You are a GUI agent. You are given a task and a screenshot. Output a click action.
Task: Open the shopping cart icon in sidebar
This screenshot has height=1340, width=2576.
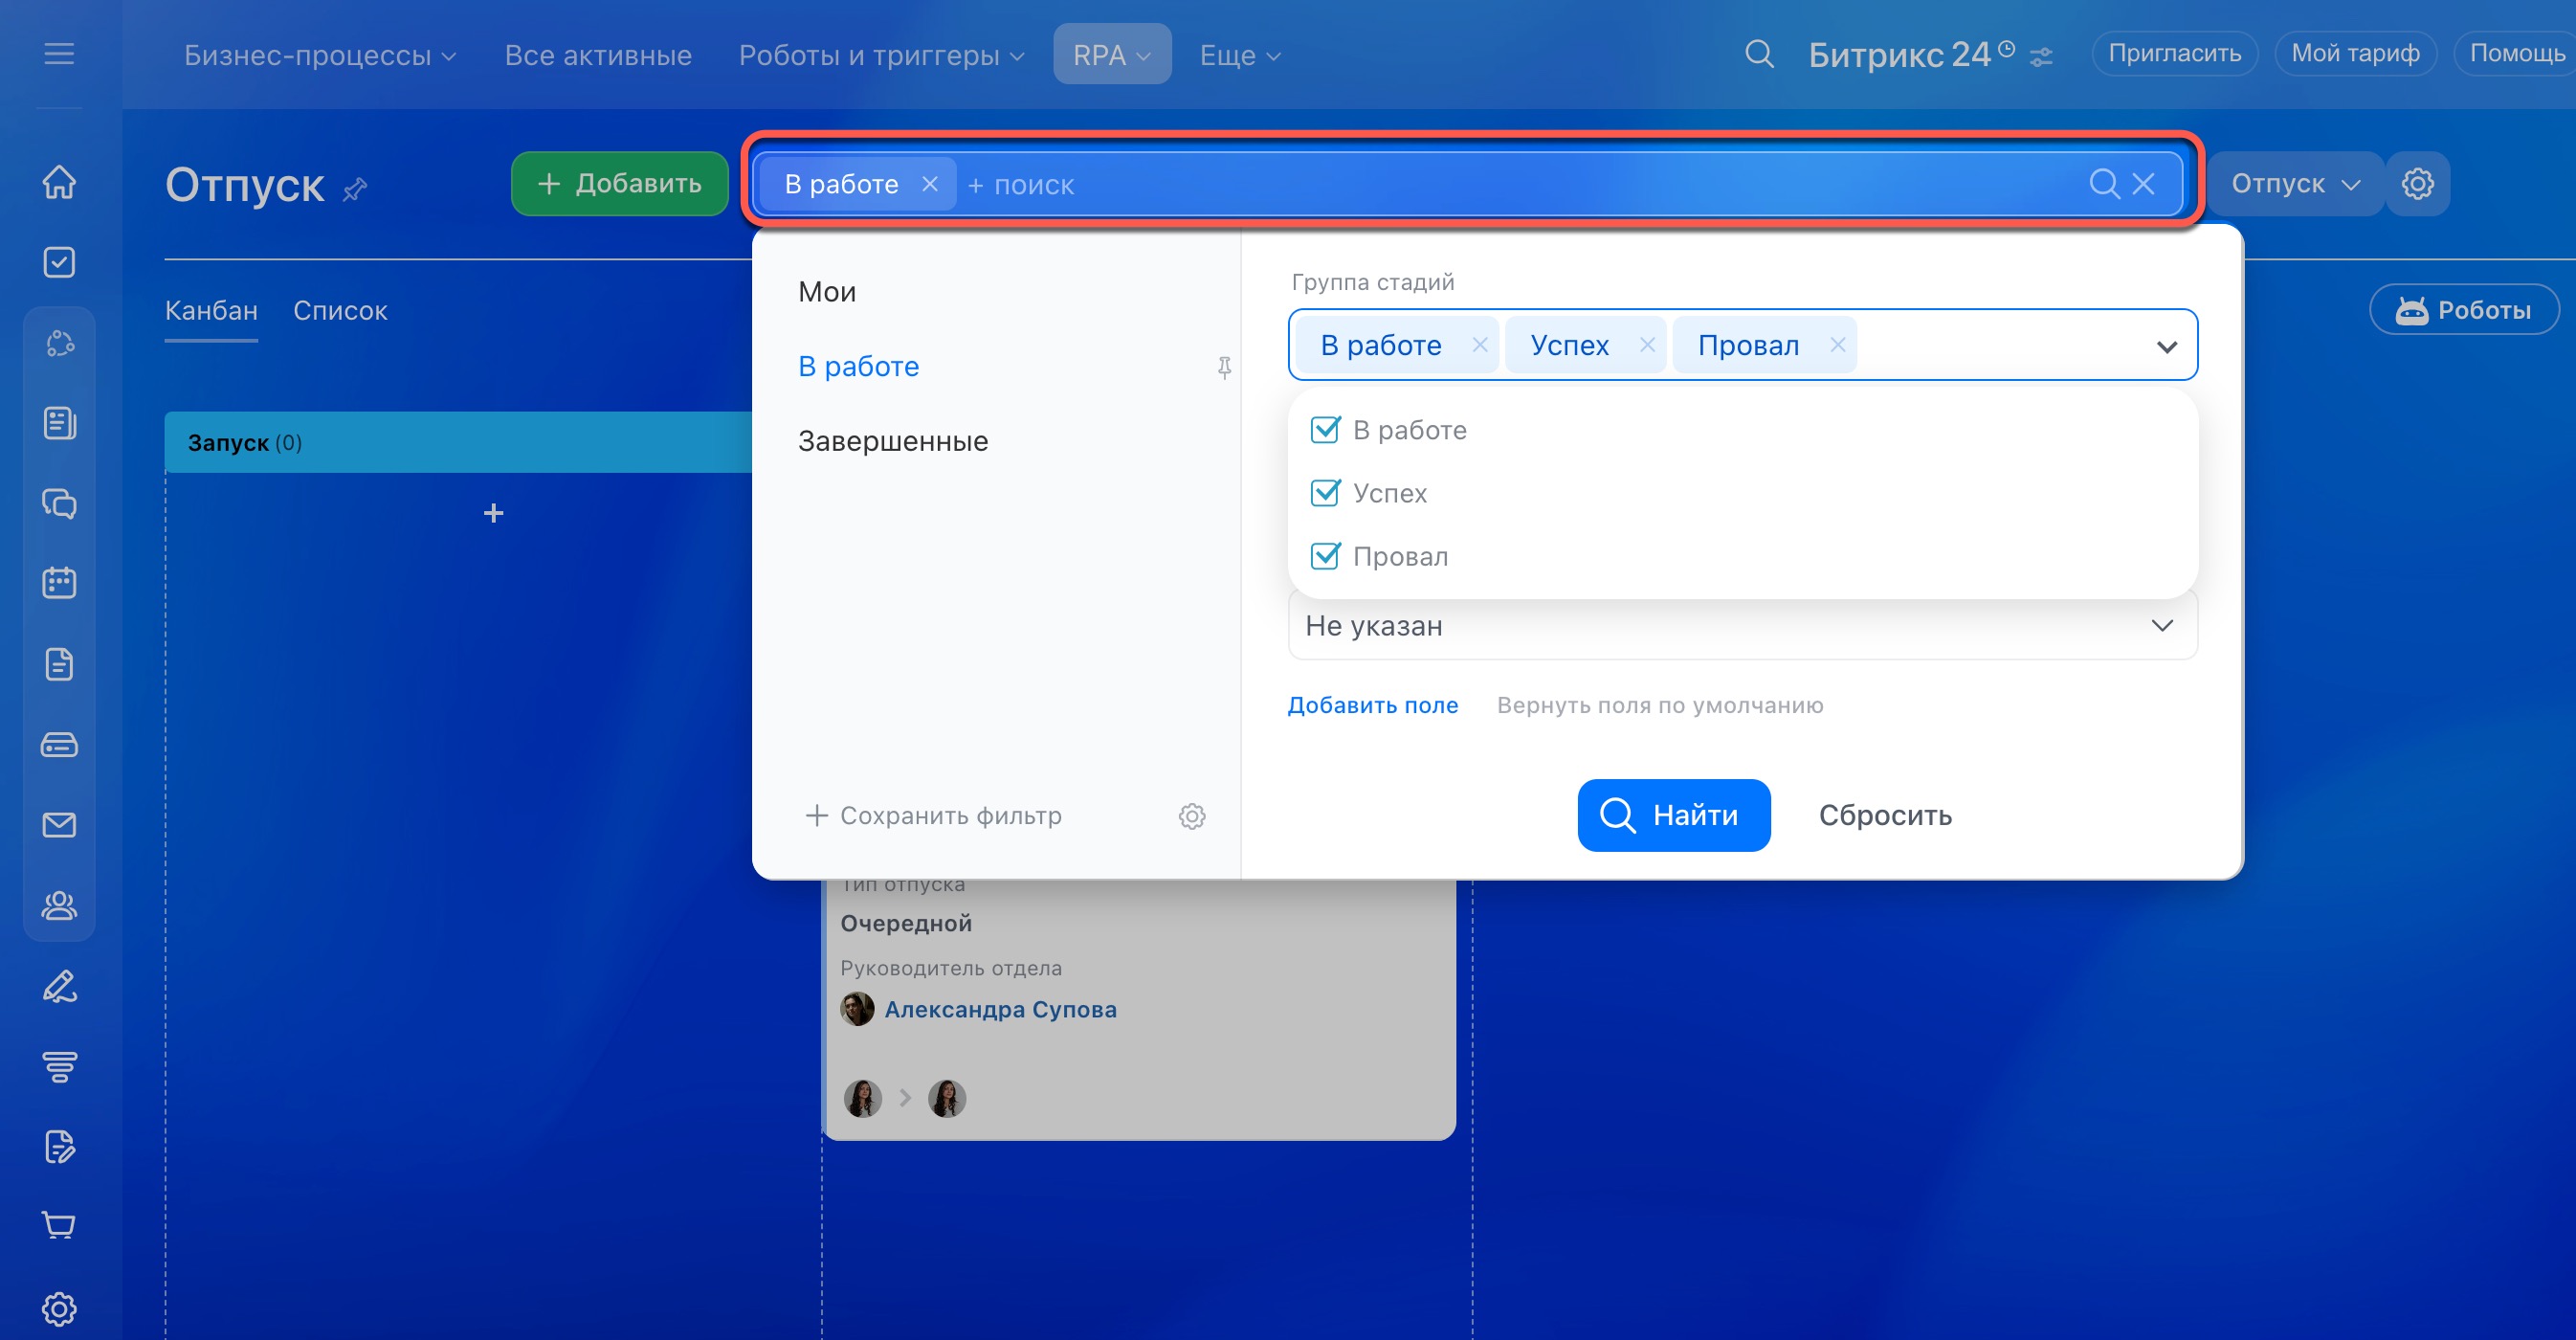coord(59,1225)
